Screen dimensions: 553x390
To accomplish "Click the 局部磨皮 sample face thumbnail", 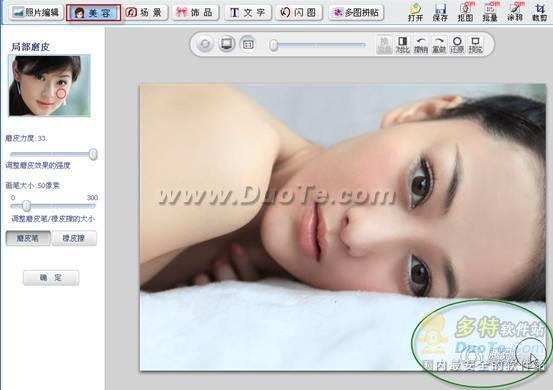I will [x=49, y=85].
